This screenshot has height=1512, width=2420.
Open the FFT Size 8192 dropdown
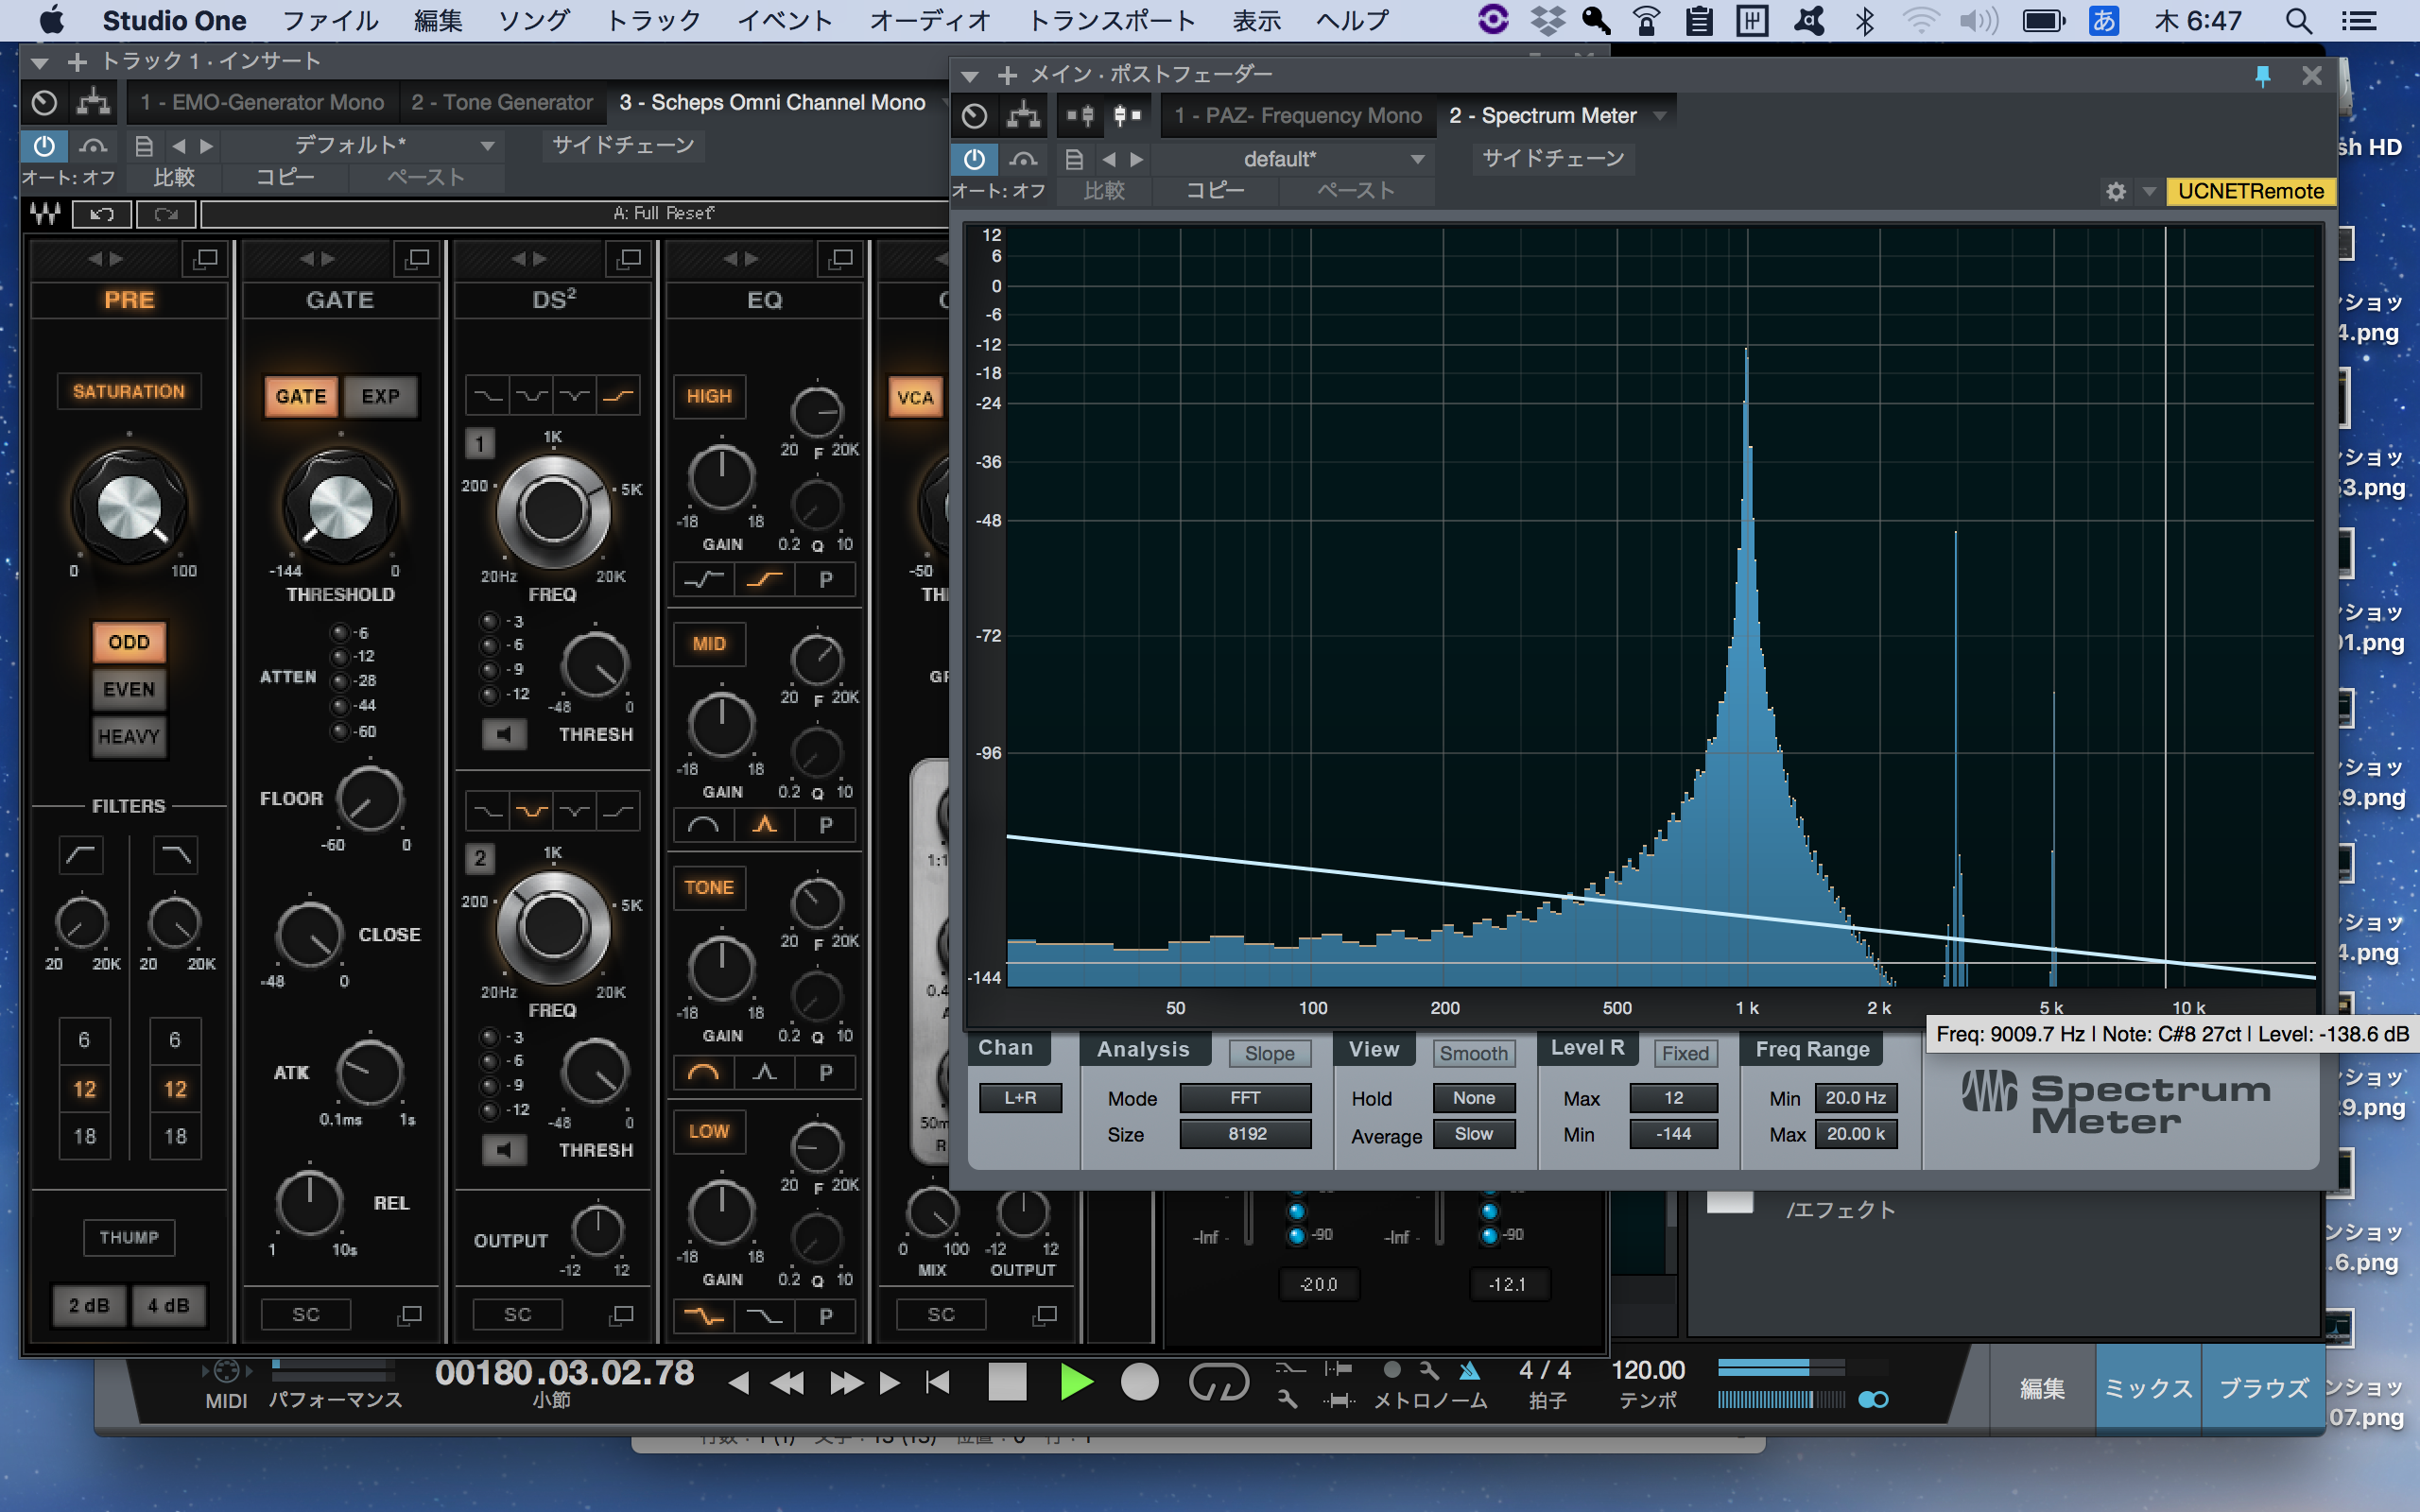point(1245,1134)
